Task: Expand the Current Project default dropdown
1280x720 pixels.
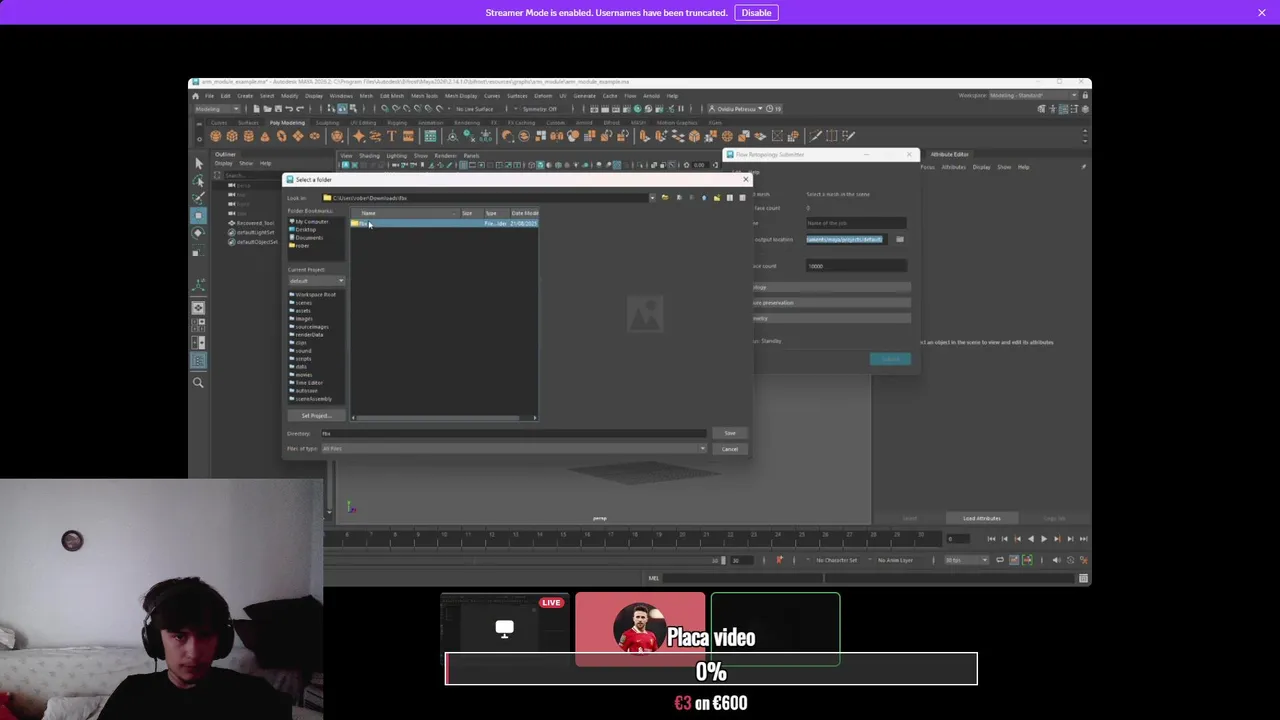Action: click(316, 281)
